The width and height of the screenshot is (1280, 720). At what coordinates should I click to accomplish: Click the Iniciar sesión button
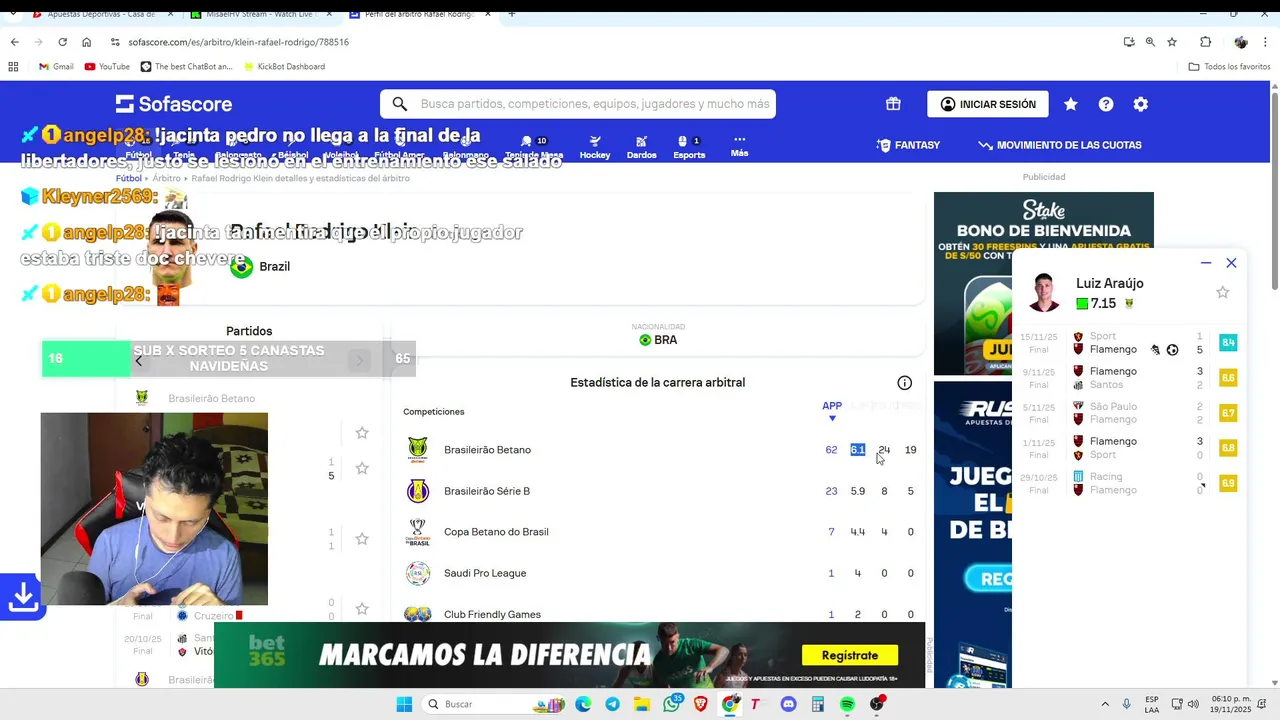tap(988, 104)
